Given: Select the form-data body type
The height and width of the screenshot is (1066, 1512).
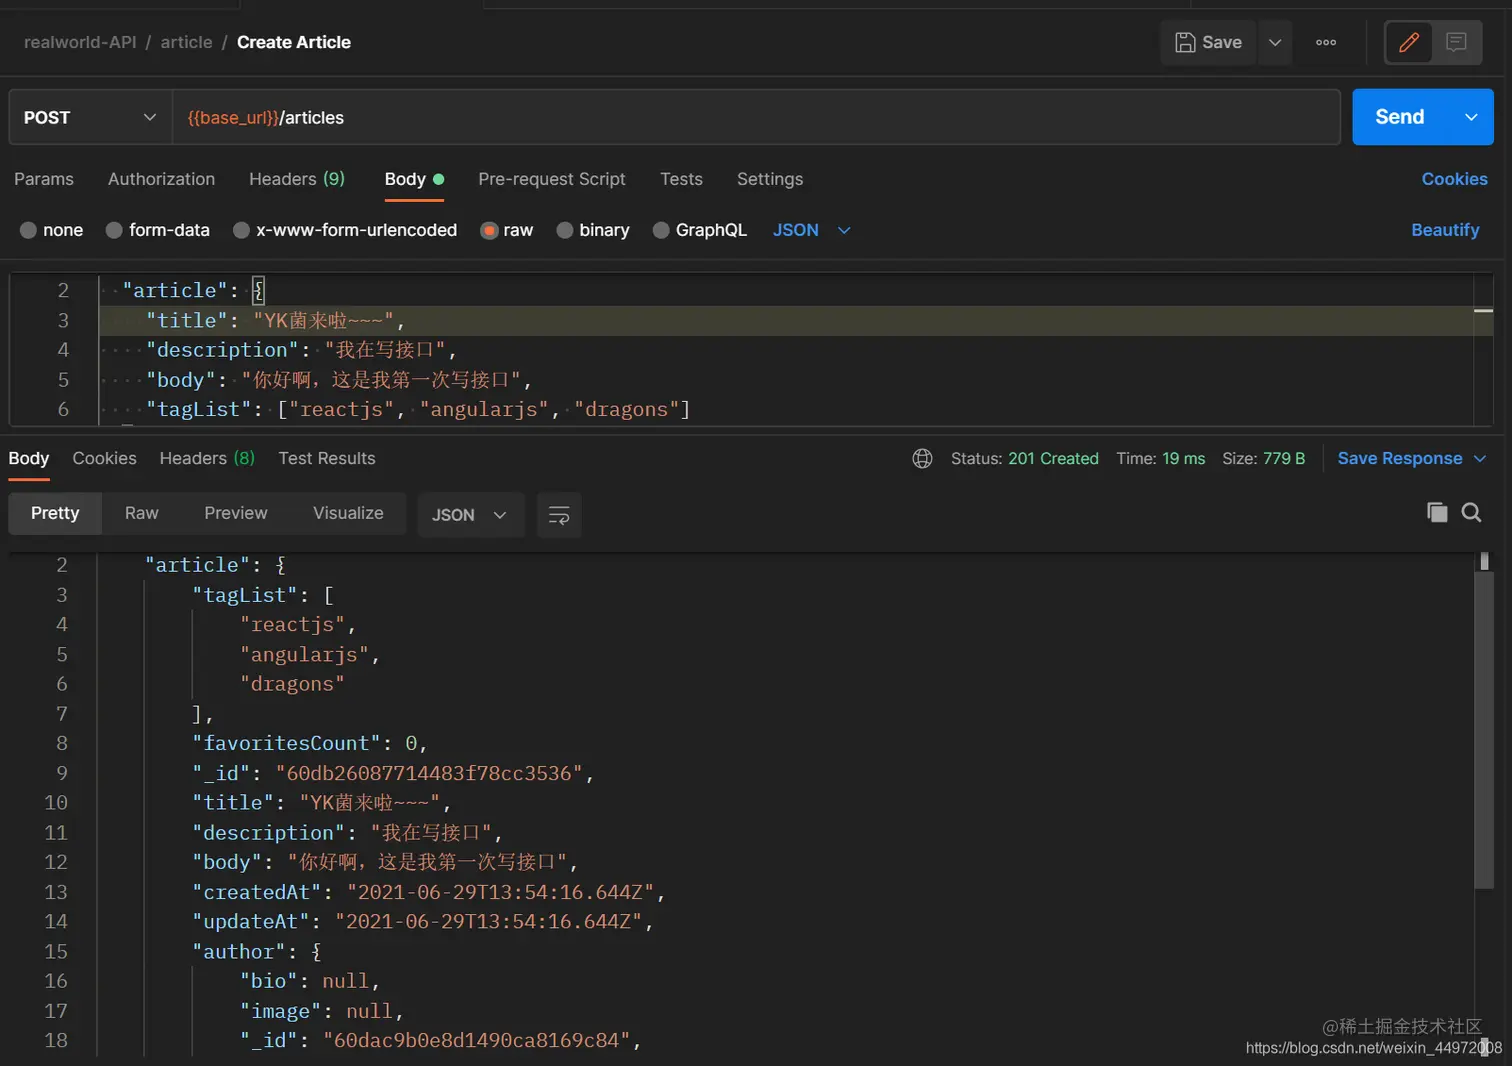Looking at the screenshot, I should point(157,230).
